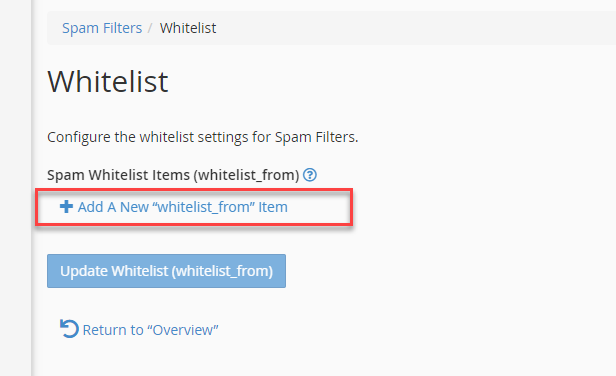The height and width of the screenshot is (376, 616).
Task: Click the "Configure the whitelist settings" description
Action: pyautogui.click(x=203, y=137)
